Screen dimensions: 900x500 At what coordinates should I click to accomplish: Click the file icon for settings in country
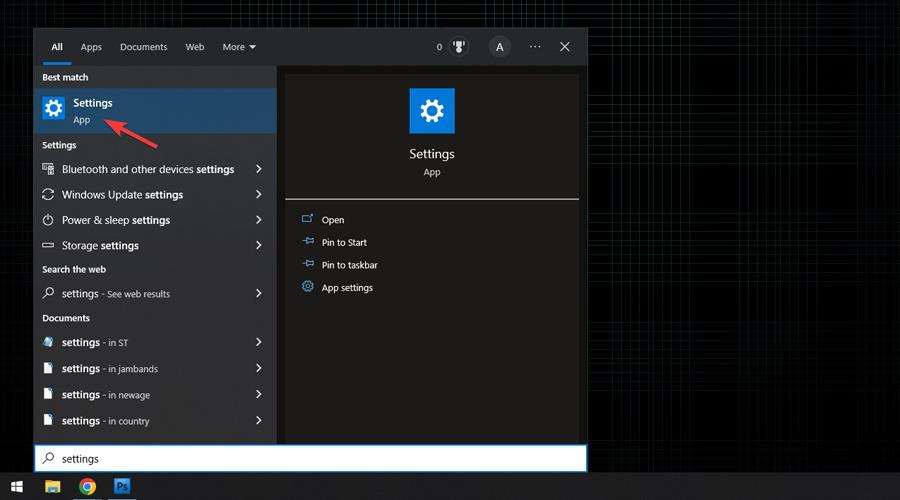[48, 420]
